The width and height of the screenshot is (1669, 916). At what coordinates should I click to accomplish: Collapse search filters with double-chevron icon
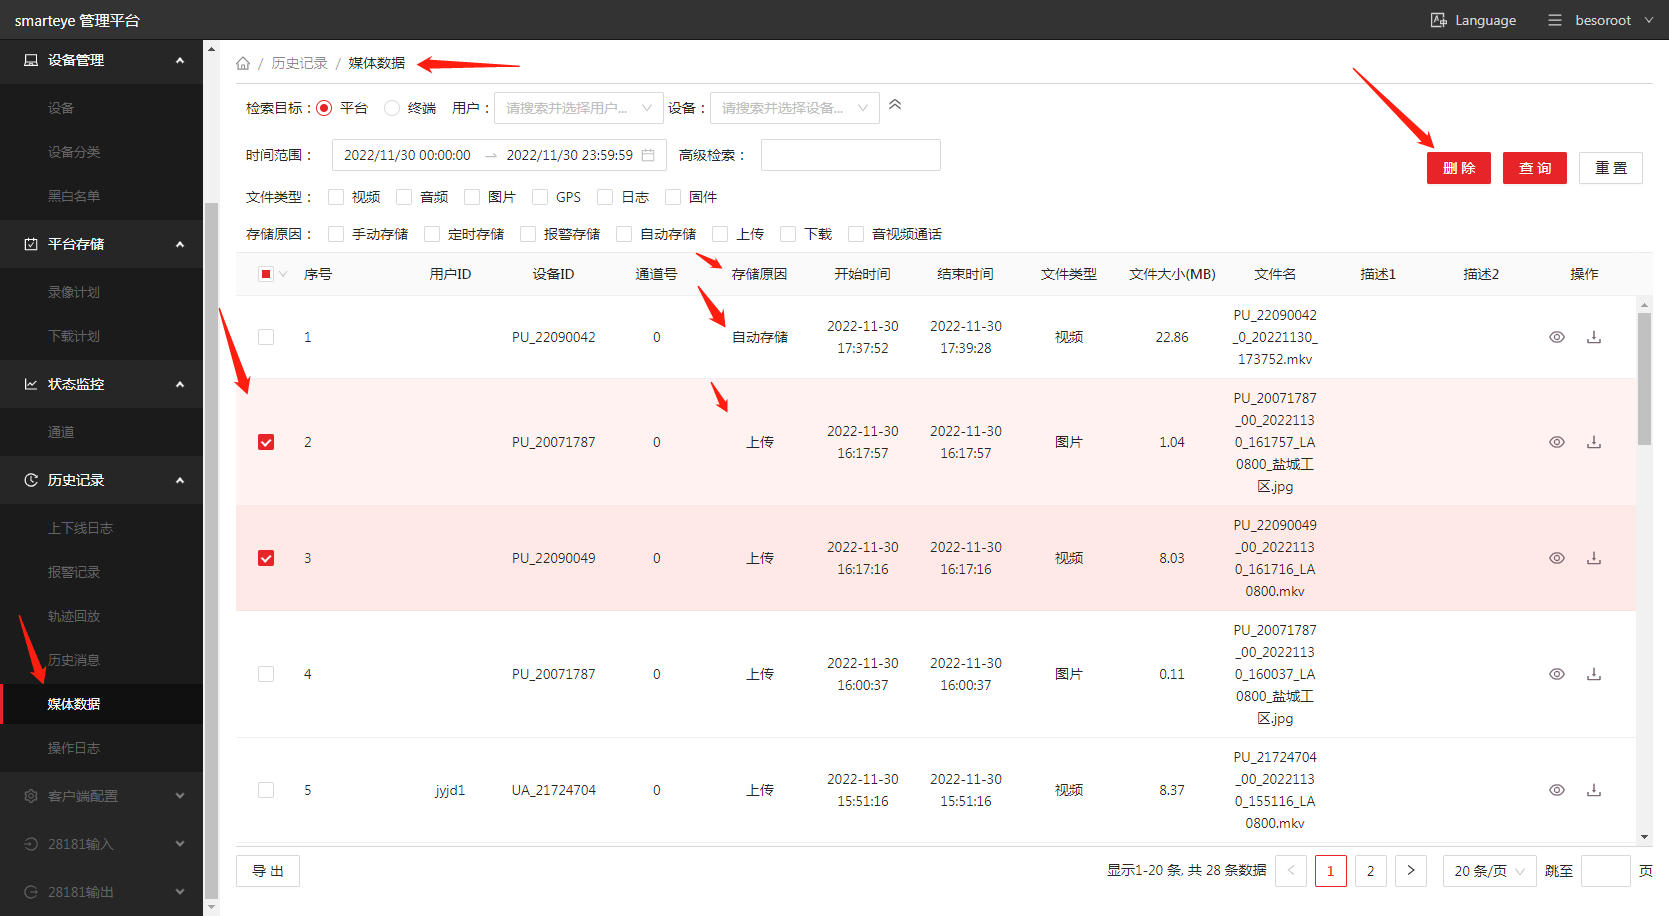coord(895,105)
